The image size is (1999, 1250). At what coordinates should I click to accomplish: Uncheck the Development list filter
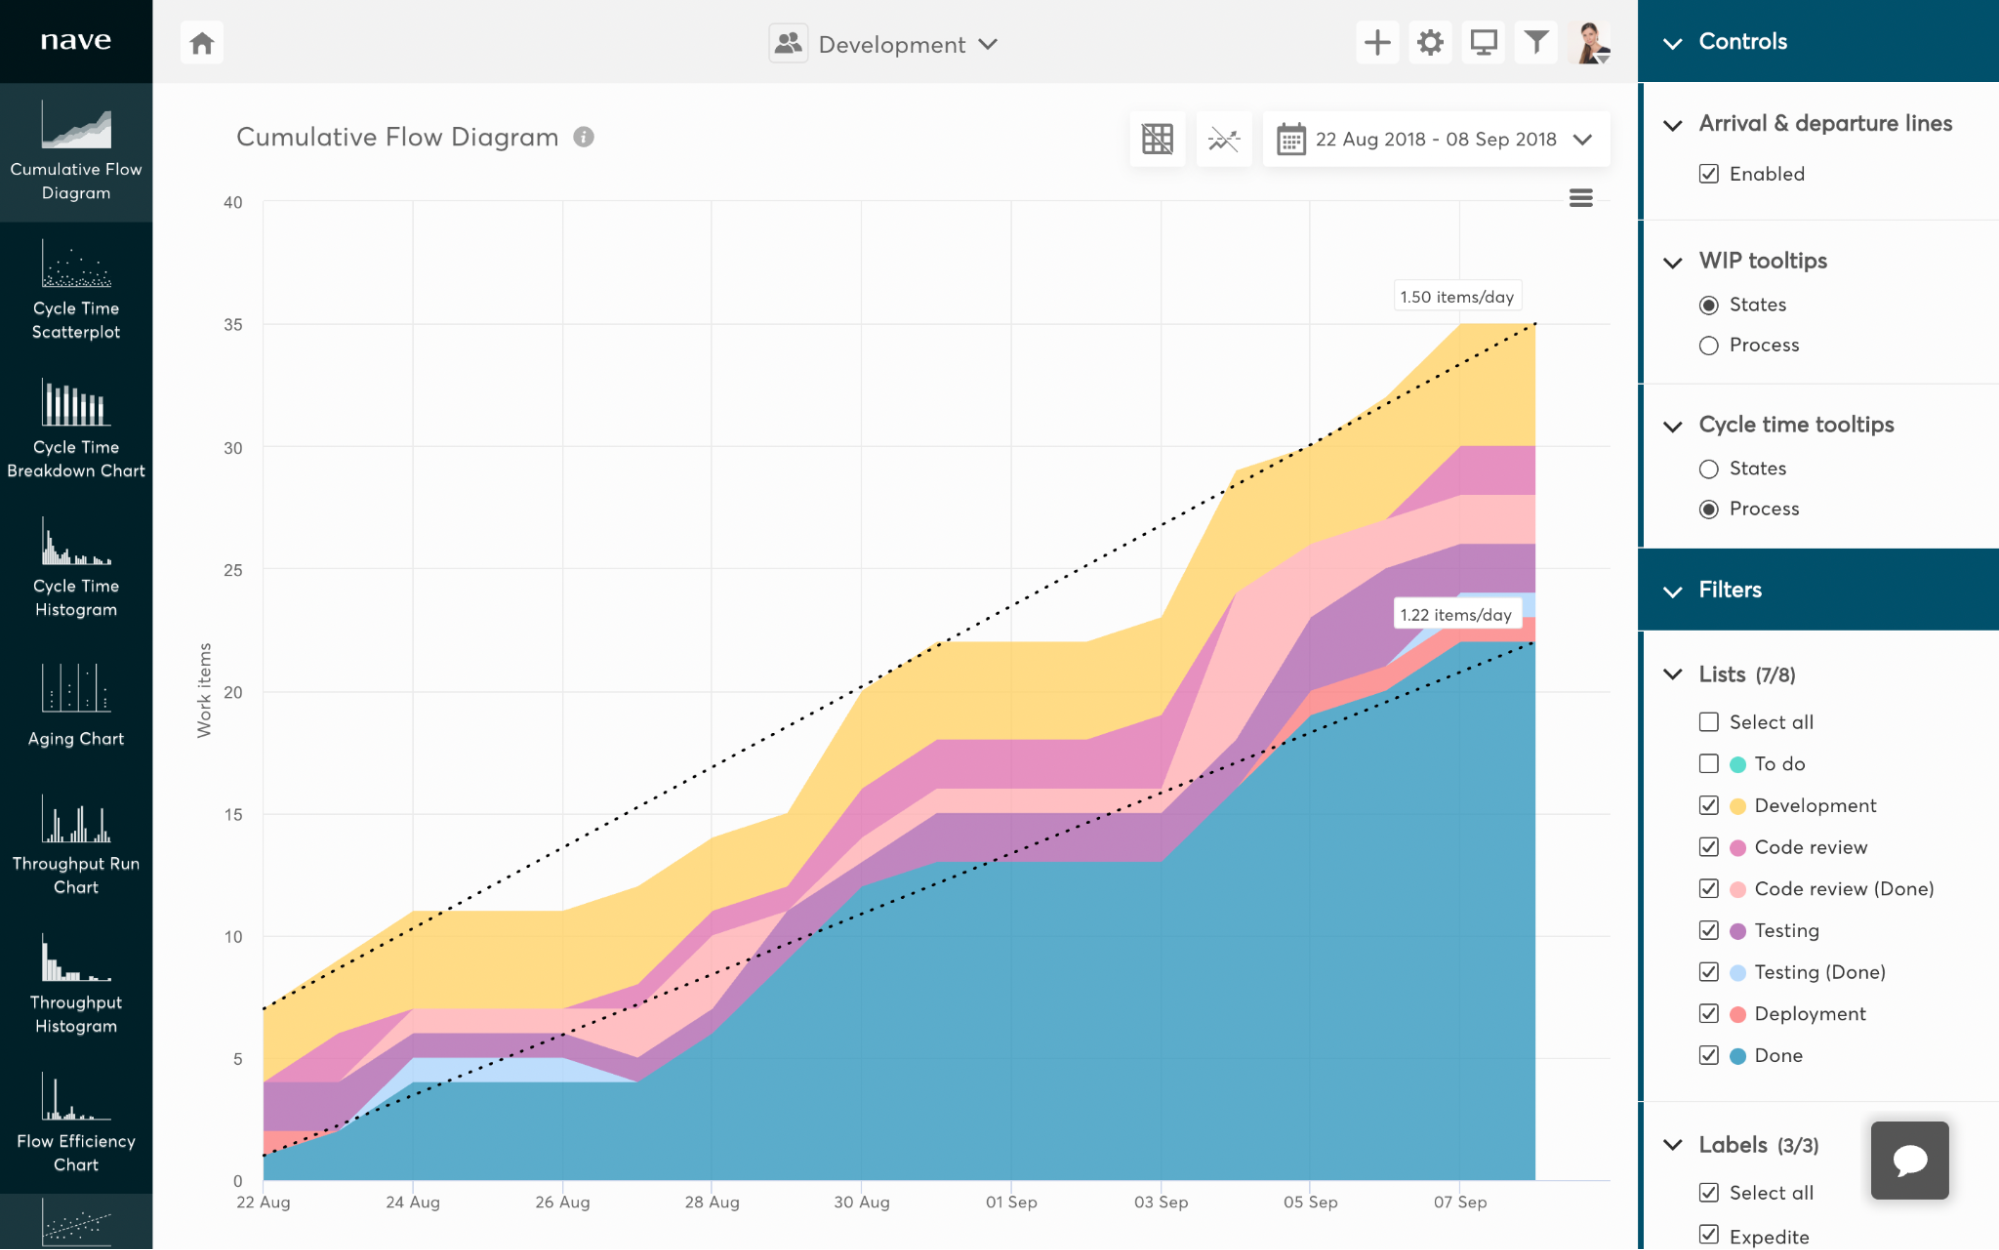pos(1709,805)
